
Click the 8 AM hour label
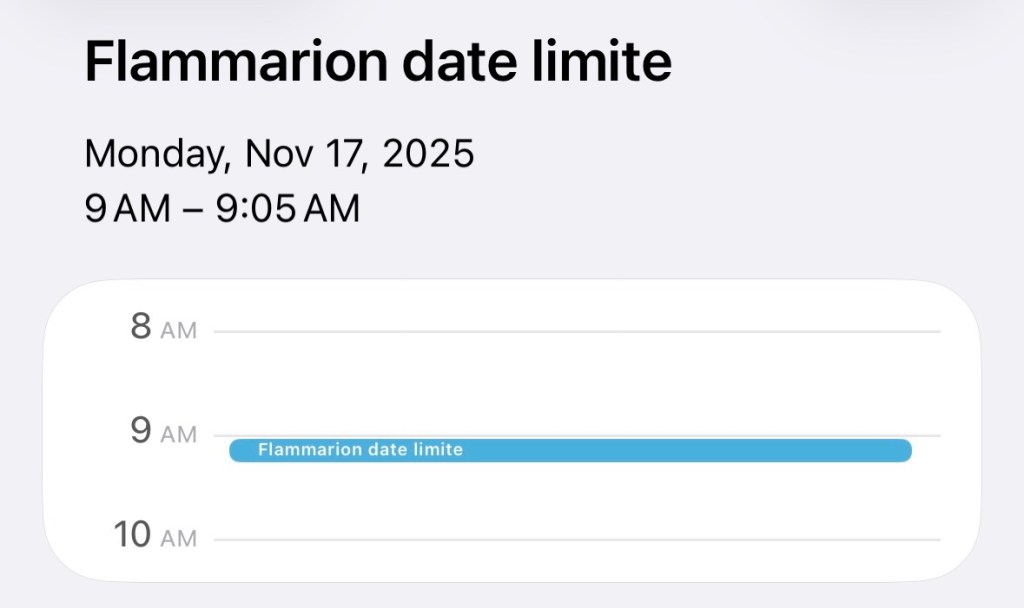tap(164, 328)
